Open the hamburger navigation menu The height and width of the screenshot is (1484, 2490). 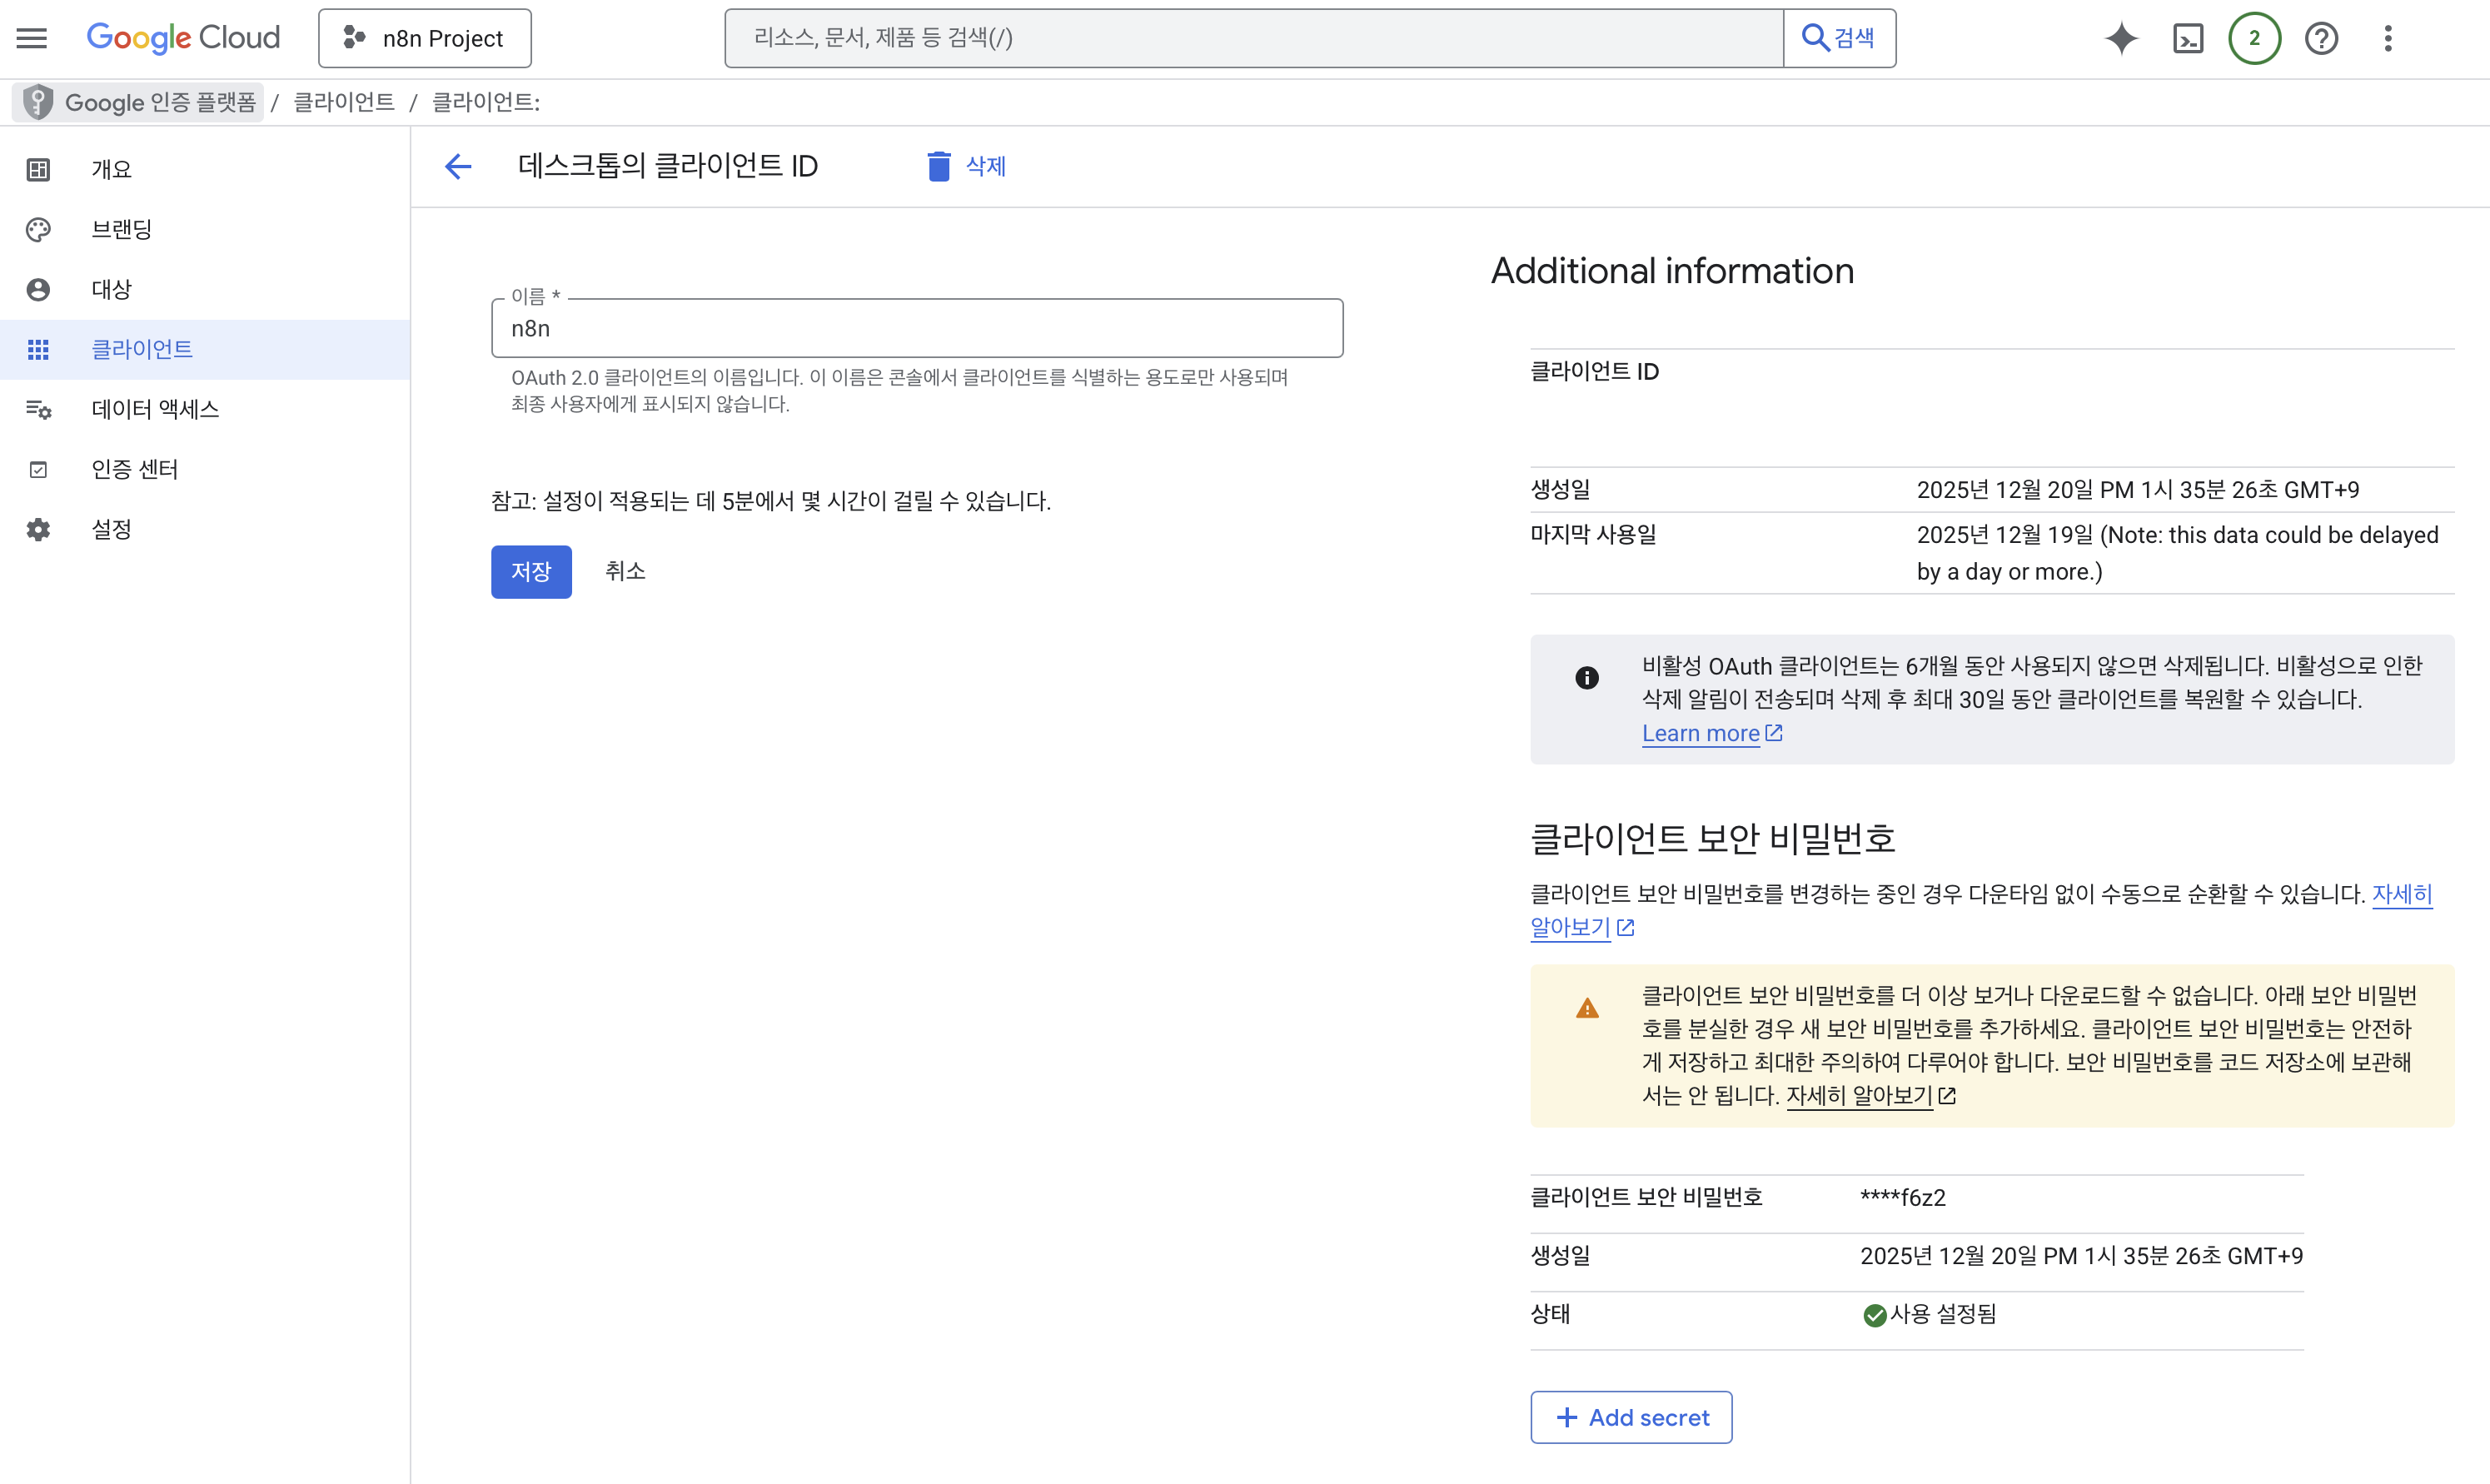click(x=32, y=38)
